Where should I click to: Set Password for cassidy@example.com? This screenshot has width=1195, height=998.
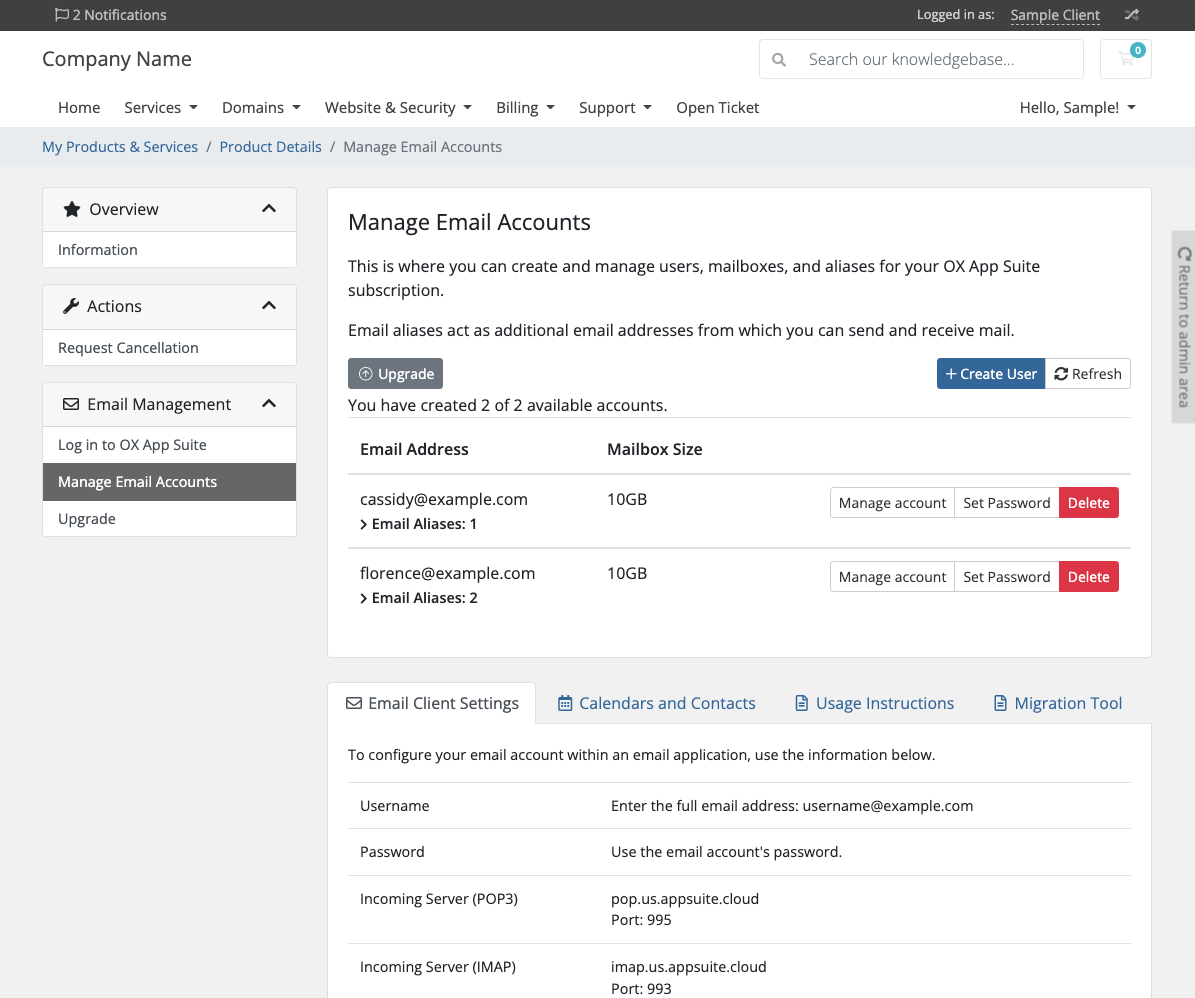pyautogui.click(x=1007, y=503)
